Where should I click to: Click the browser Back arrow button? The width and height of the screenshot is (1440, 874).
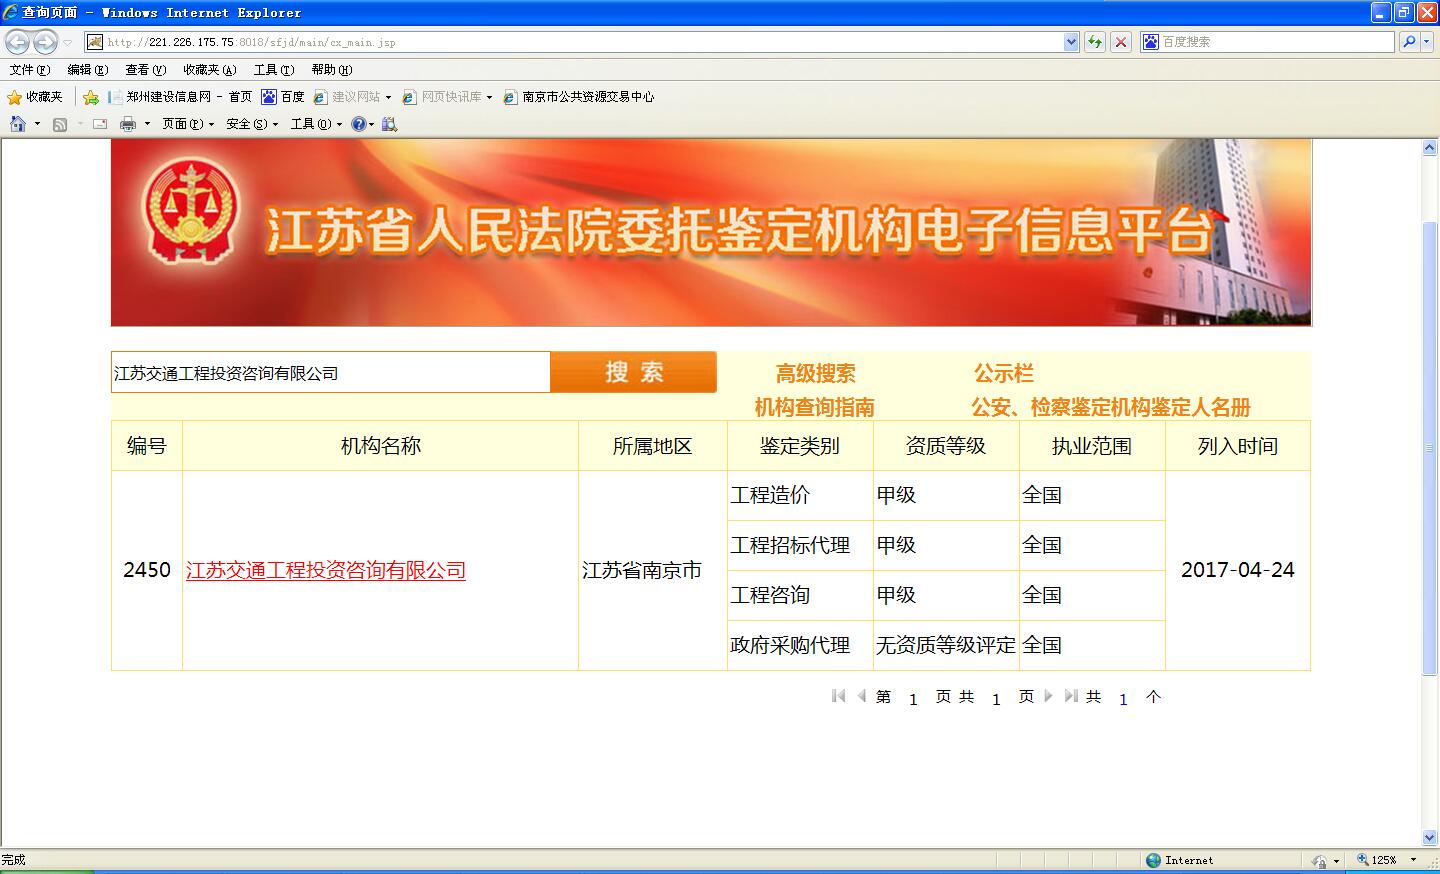pyautogui.click(x=18, y=42)
